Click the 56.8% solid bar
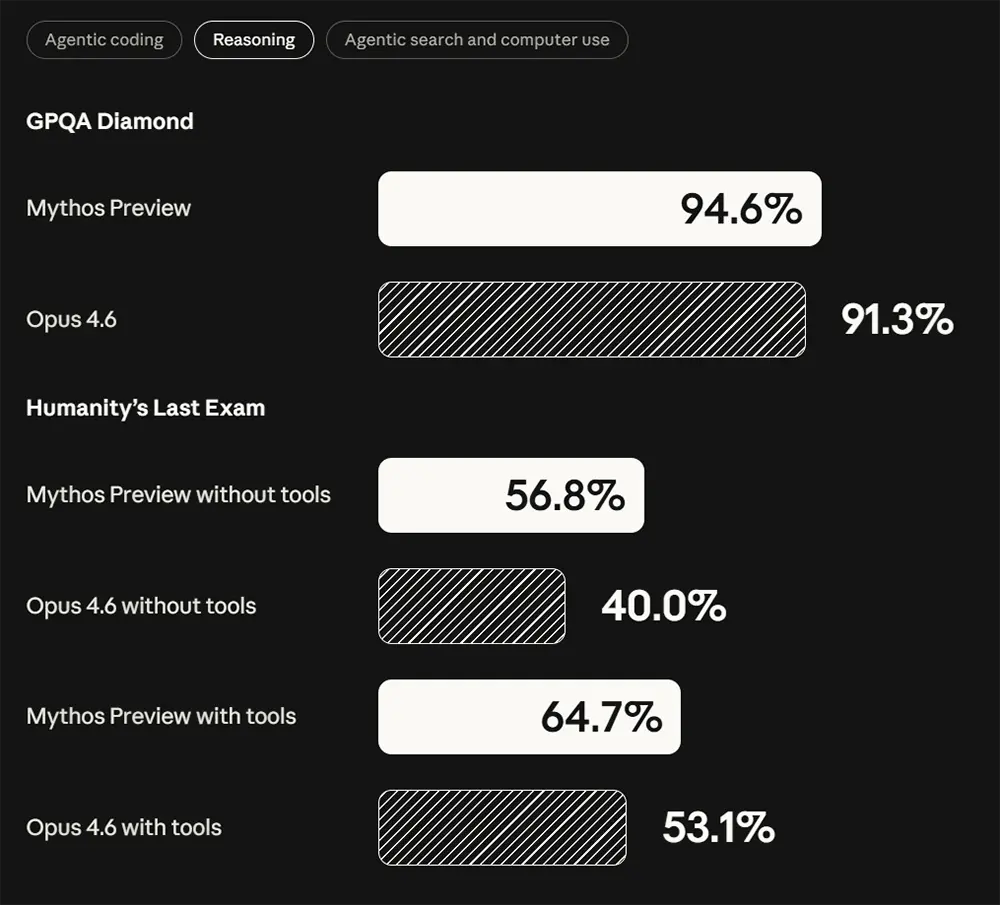The image size is (1000, 905). click(510, 495)
